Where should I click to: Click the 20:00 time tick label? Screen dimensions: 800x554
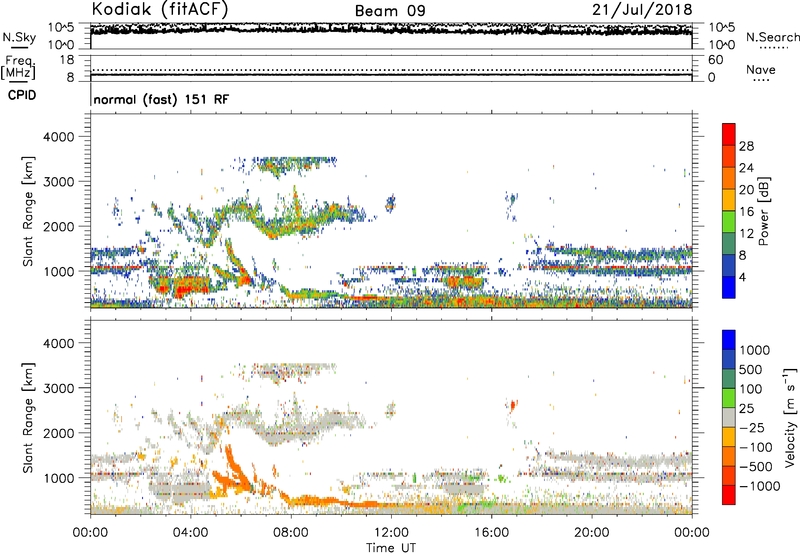[591, 533]
